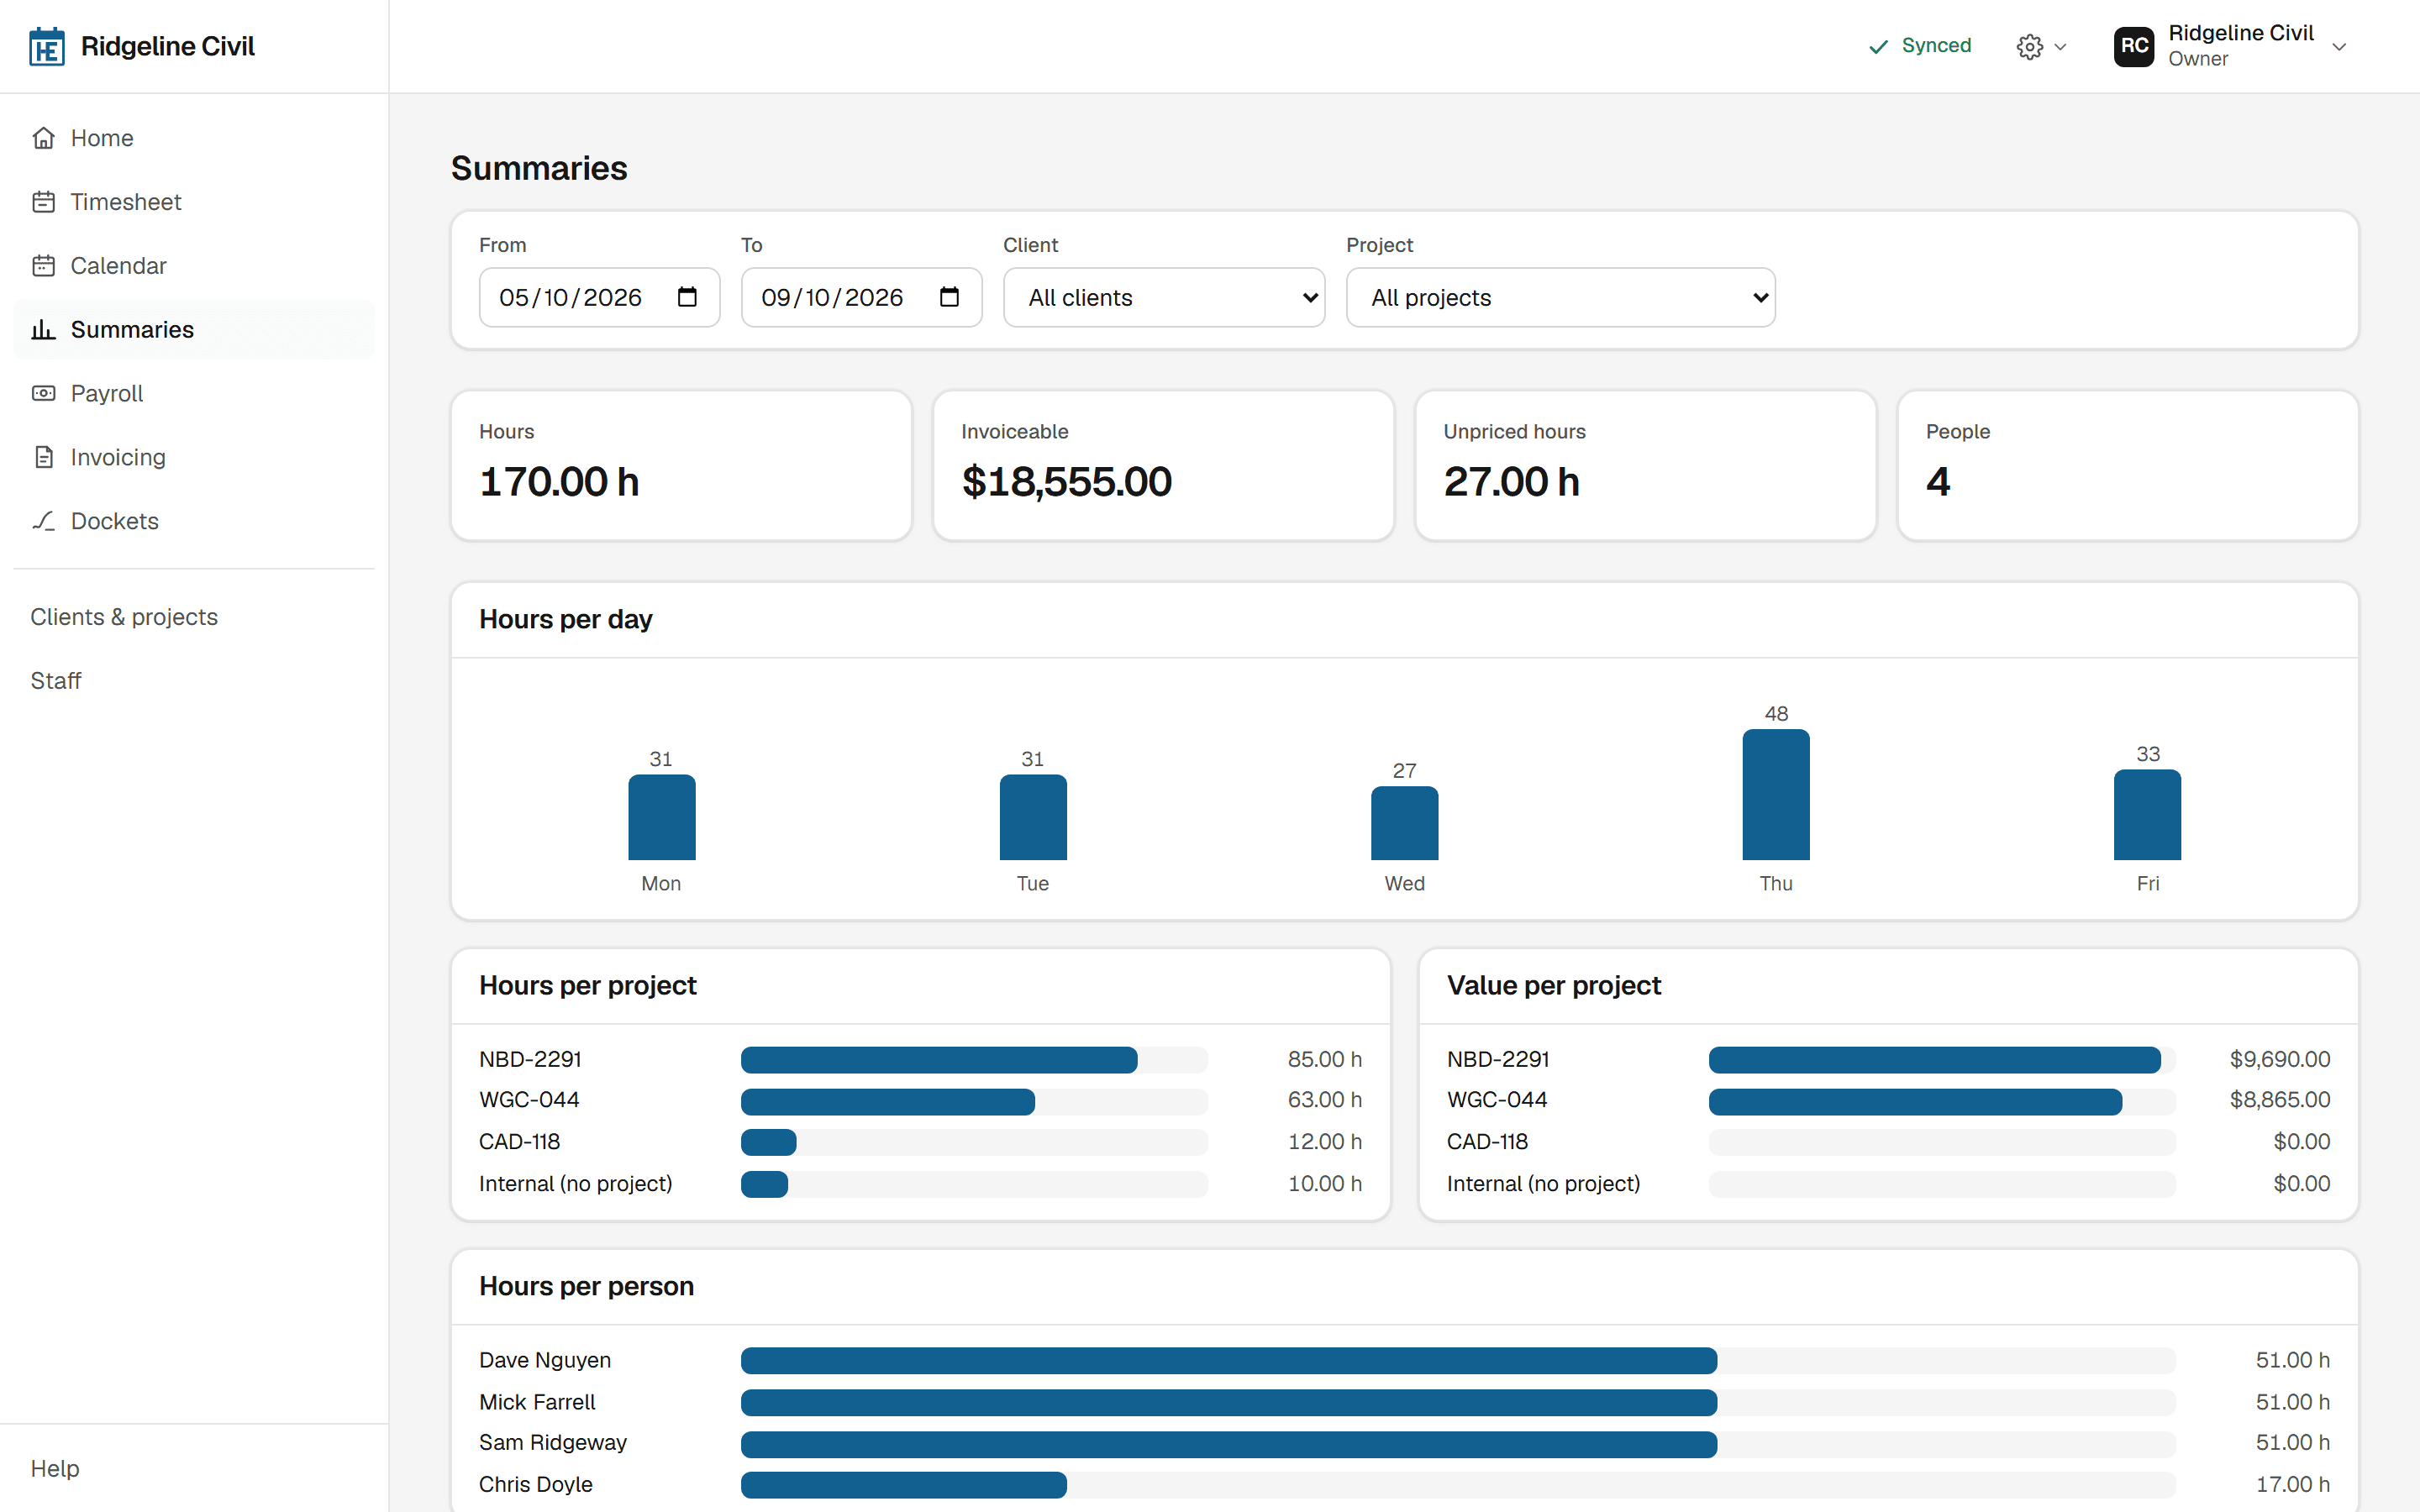Click the 170.00 h Hours total
This screenshot has width=2420, height=1512.
(559, 482)
